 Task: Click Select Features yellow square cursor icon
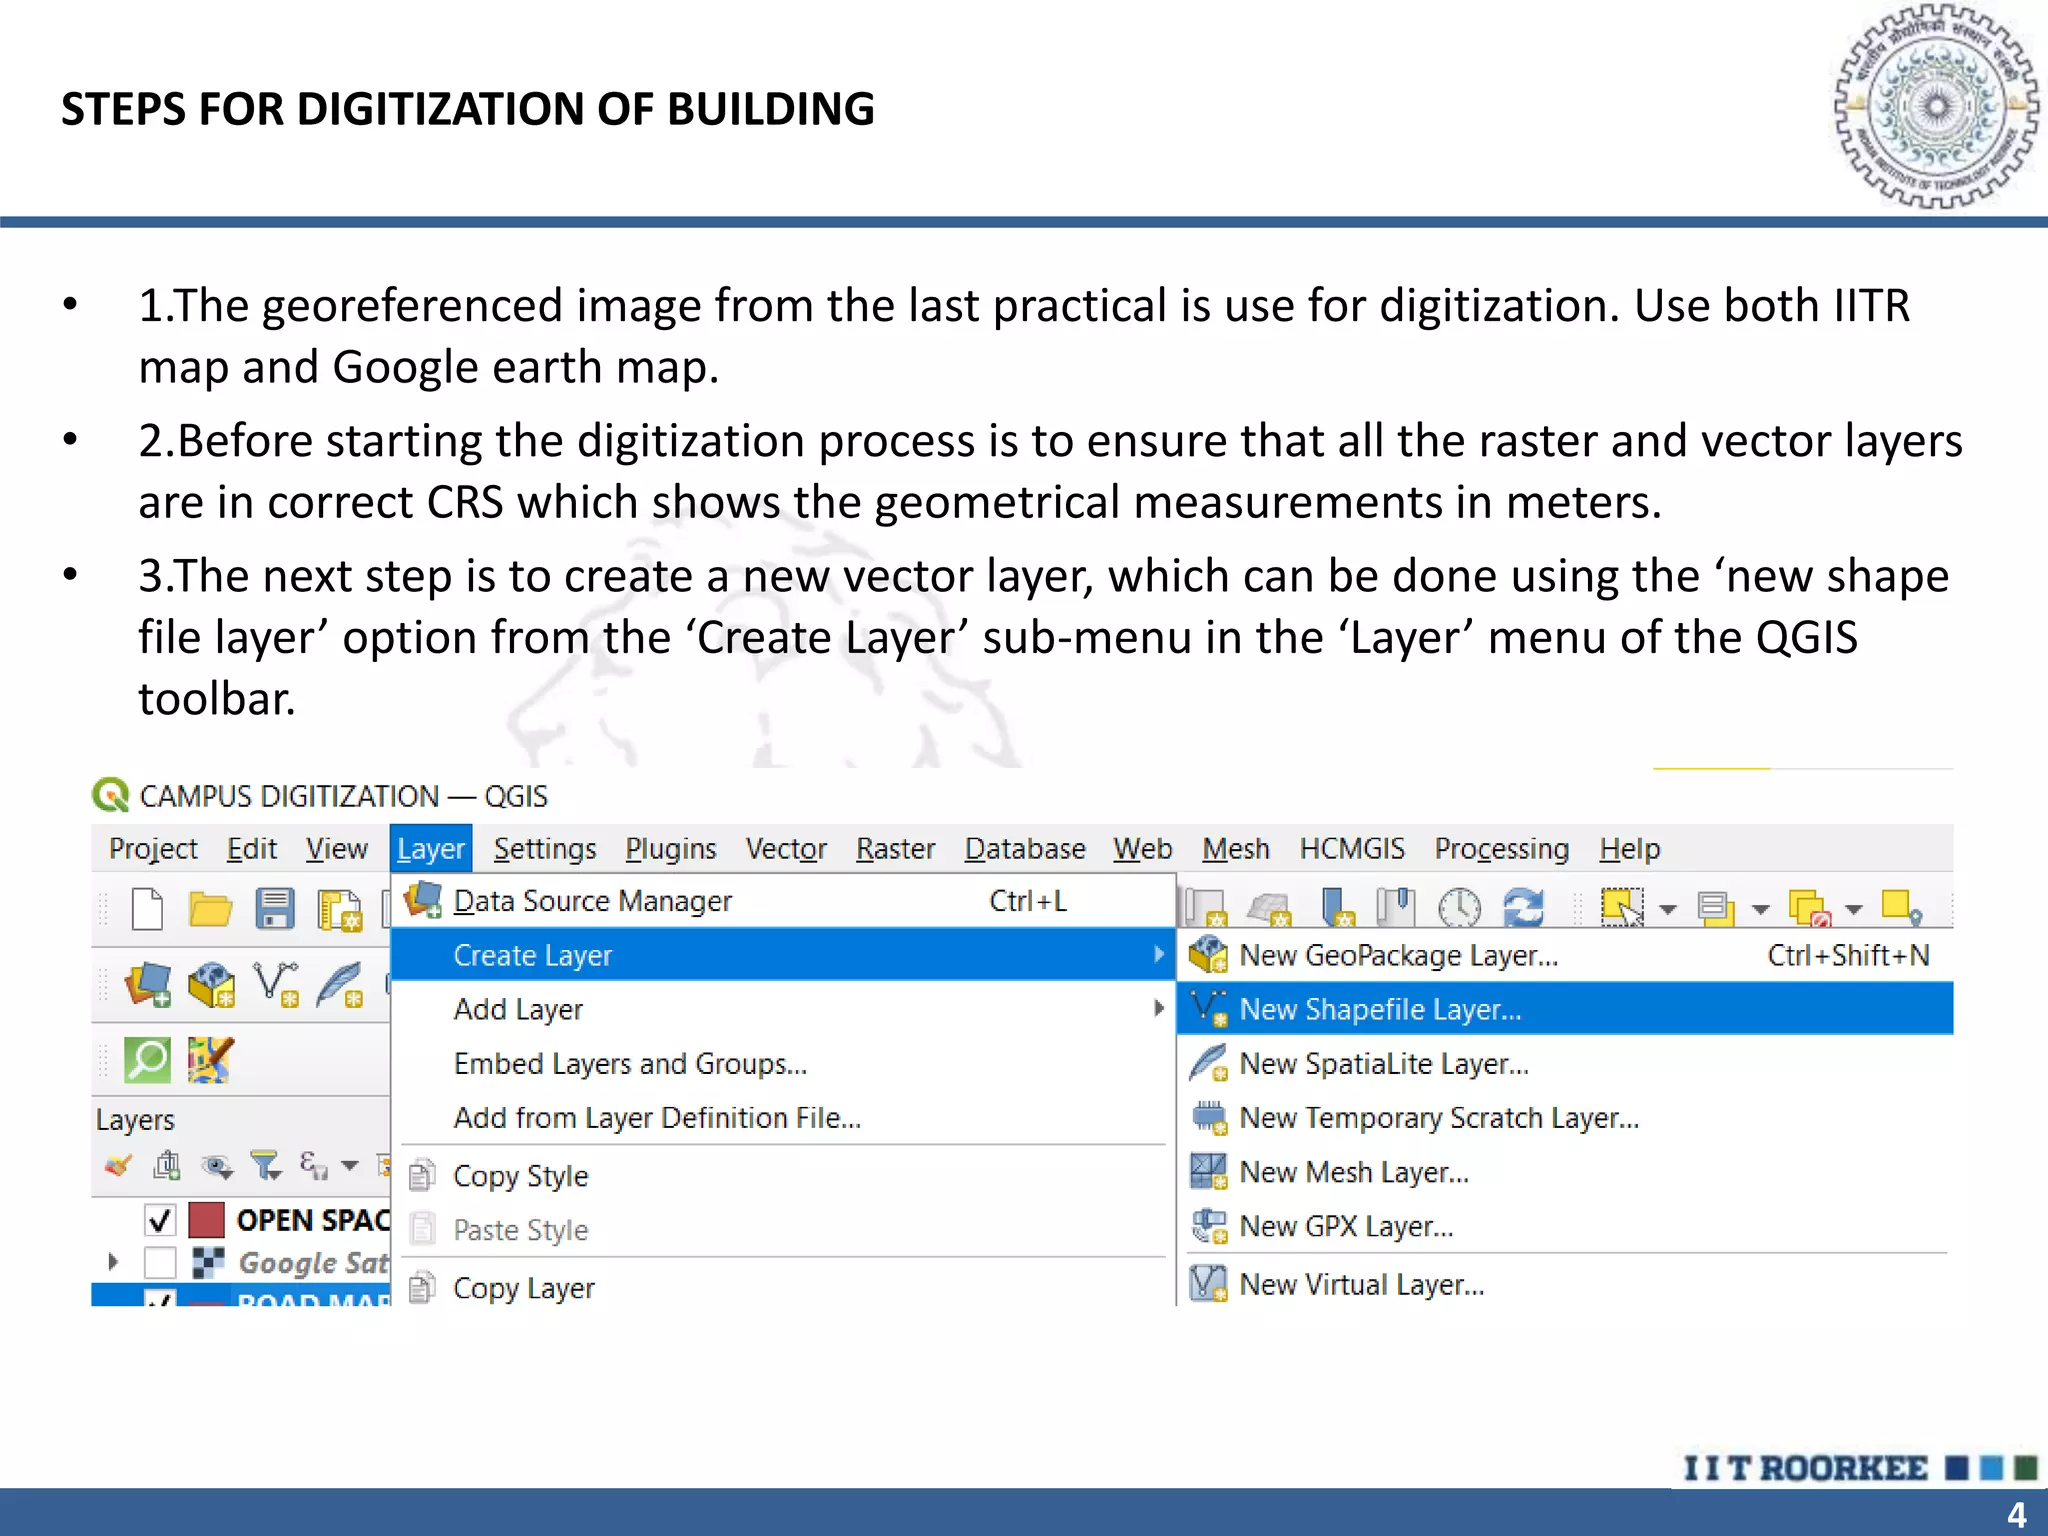tap(1622, 908)
